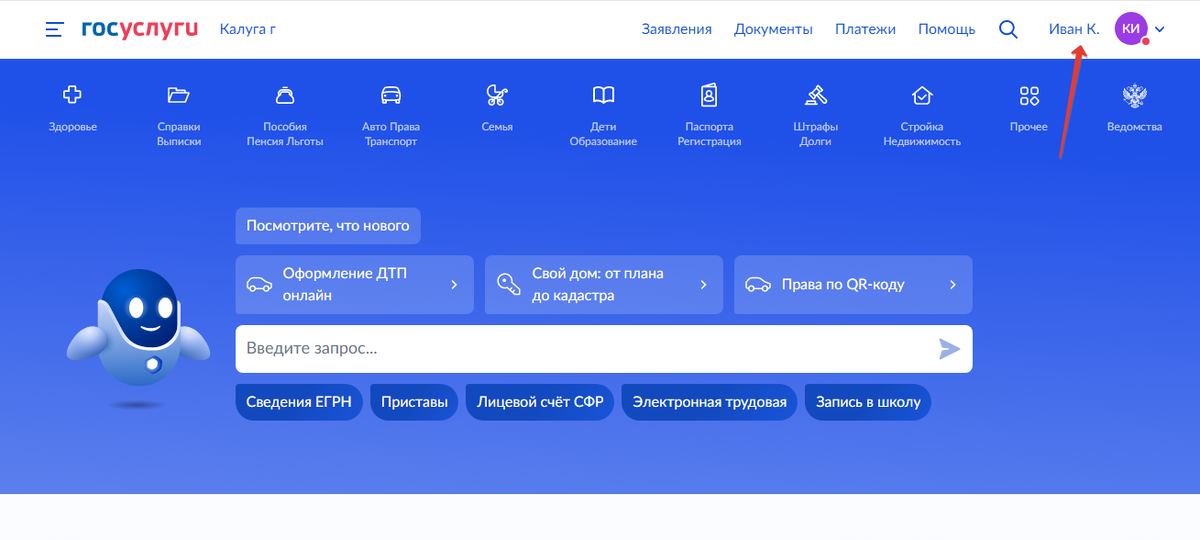Select the Электронная трудовая chip

pyautogui.click(x=710, y=402)
